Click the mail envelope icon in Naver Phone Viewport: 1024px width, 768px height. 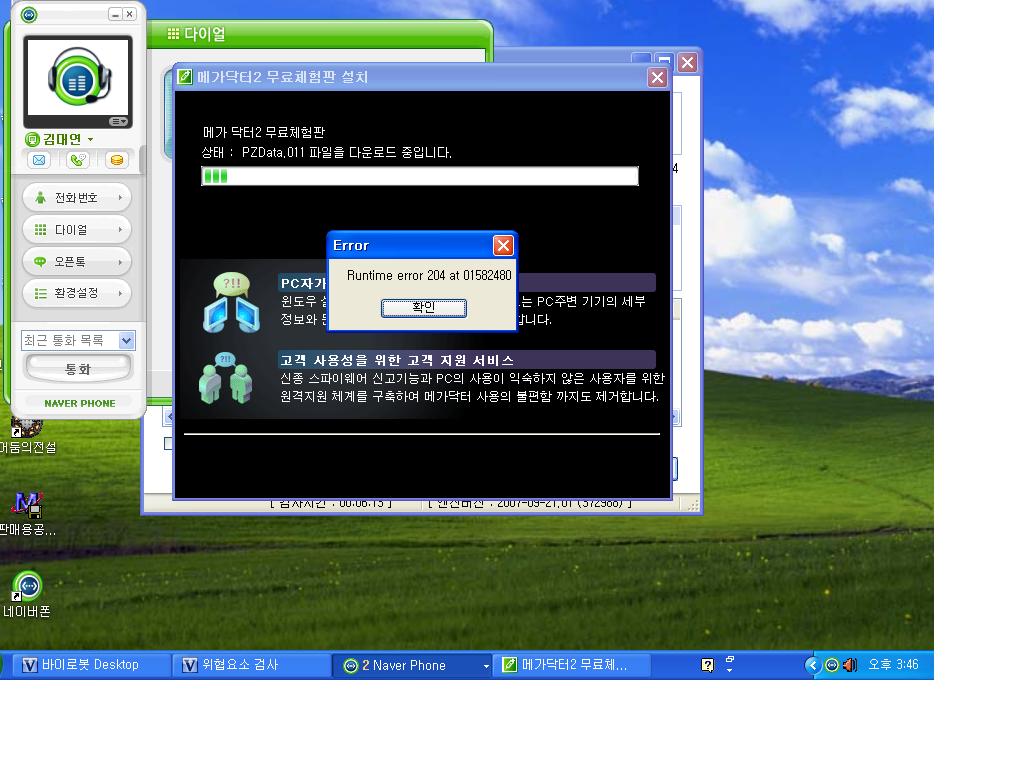click(39, 160)
